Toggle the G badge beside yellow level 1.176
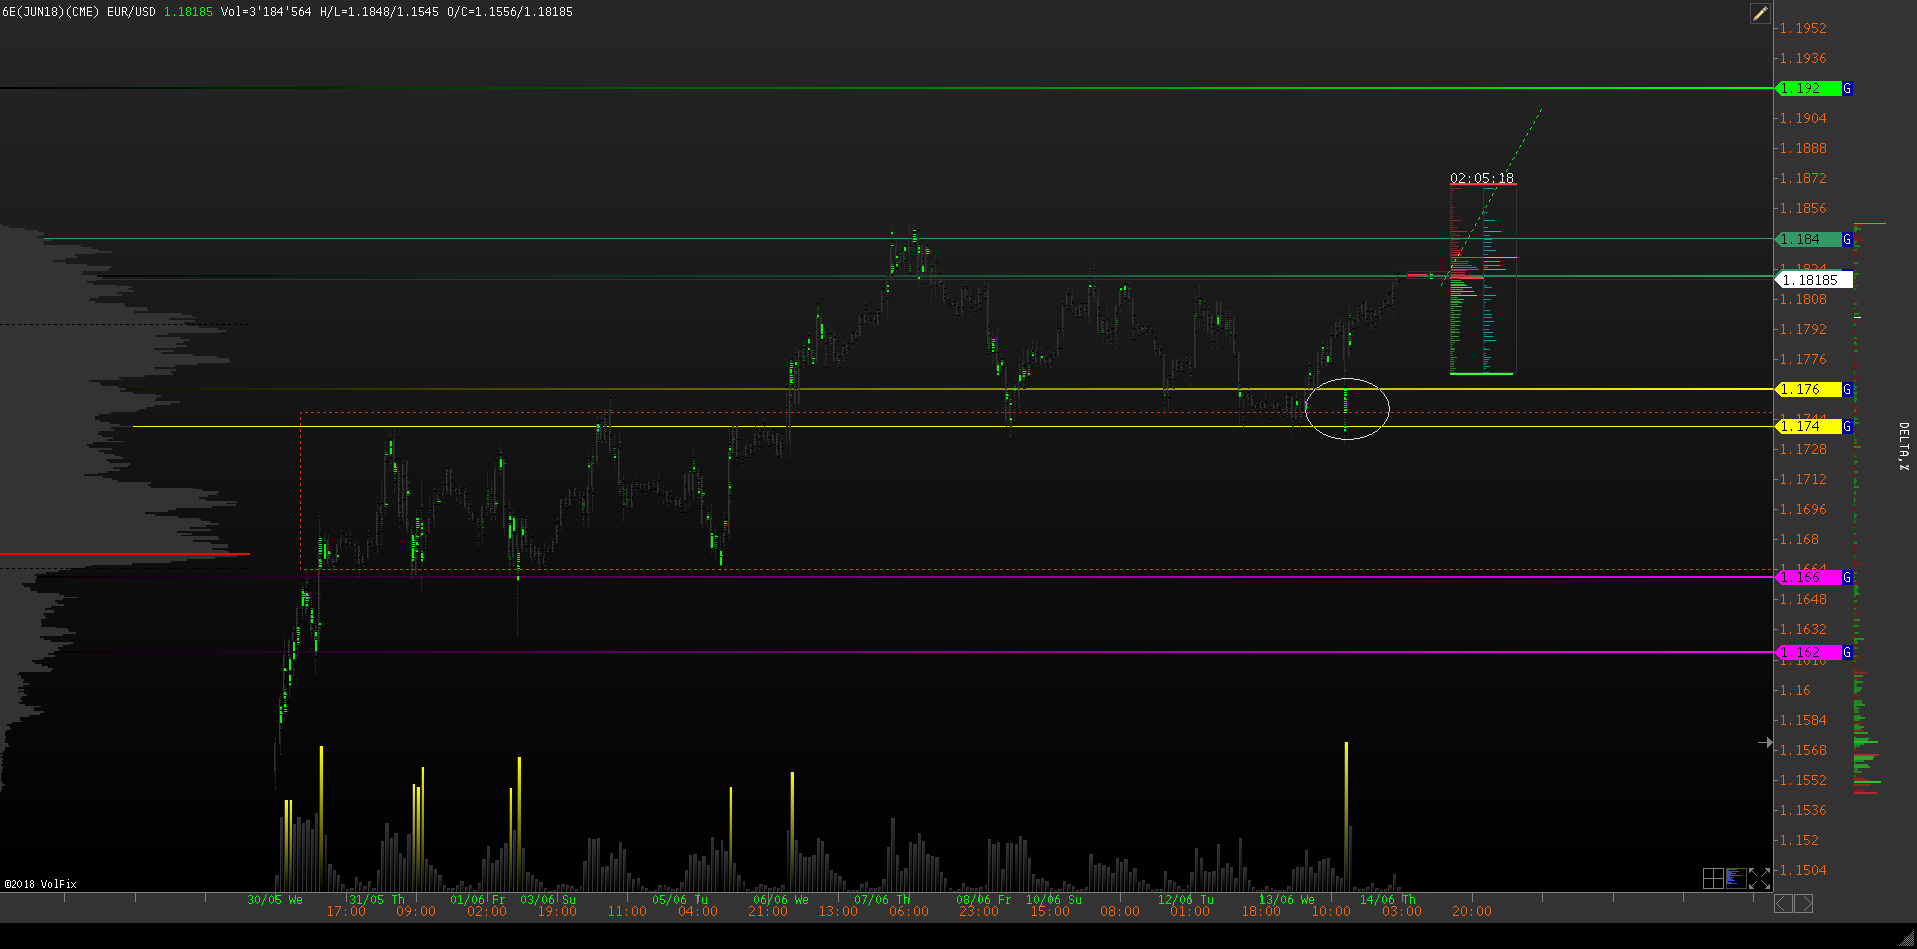The image size is (1917, 949). click(1847, 390)
